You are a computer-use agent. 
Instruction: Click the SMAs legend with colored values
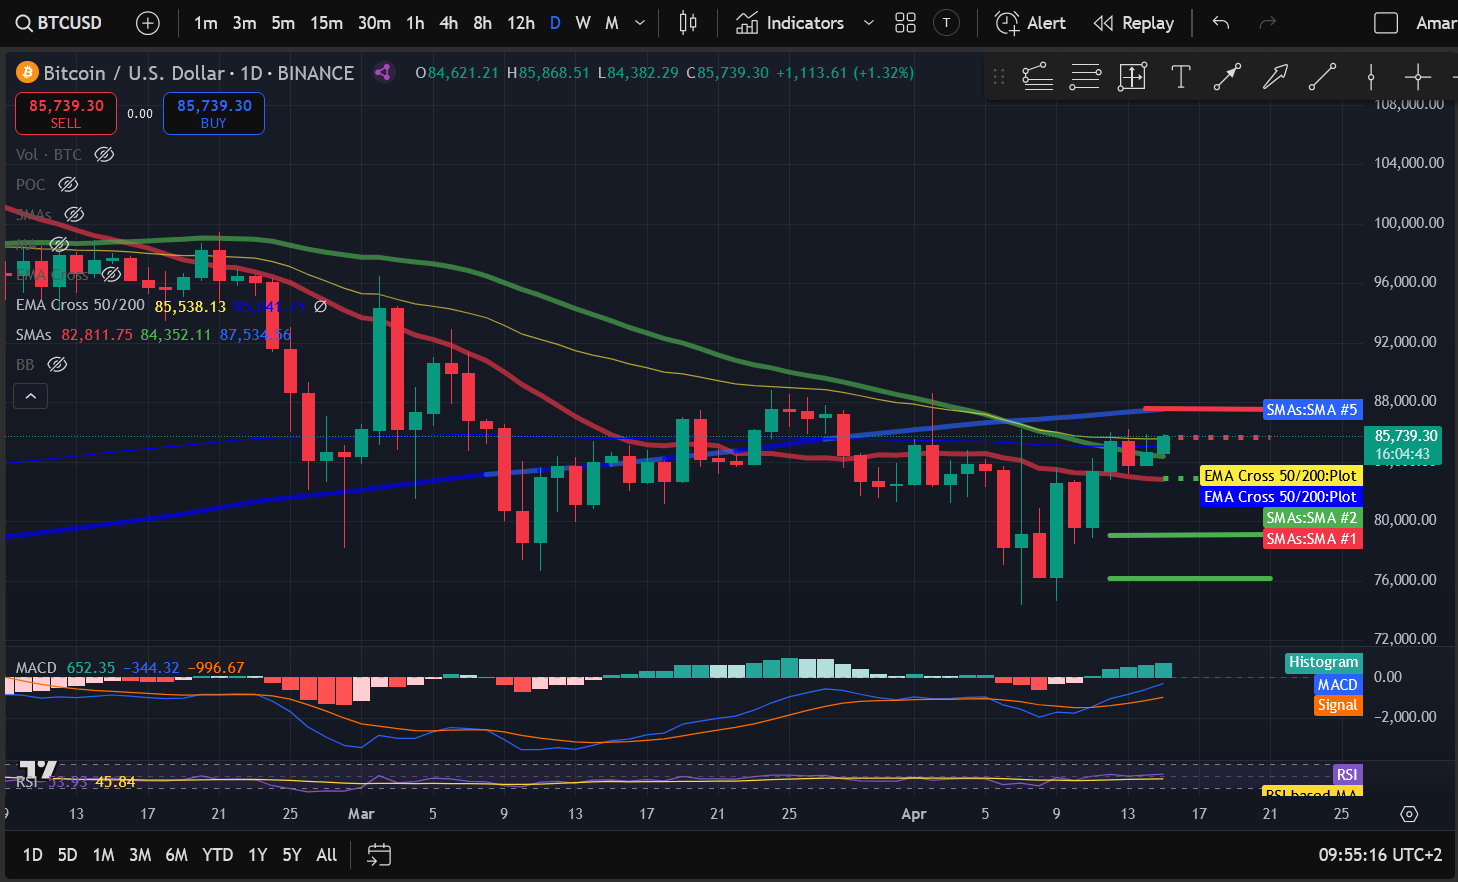[153, 335]
